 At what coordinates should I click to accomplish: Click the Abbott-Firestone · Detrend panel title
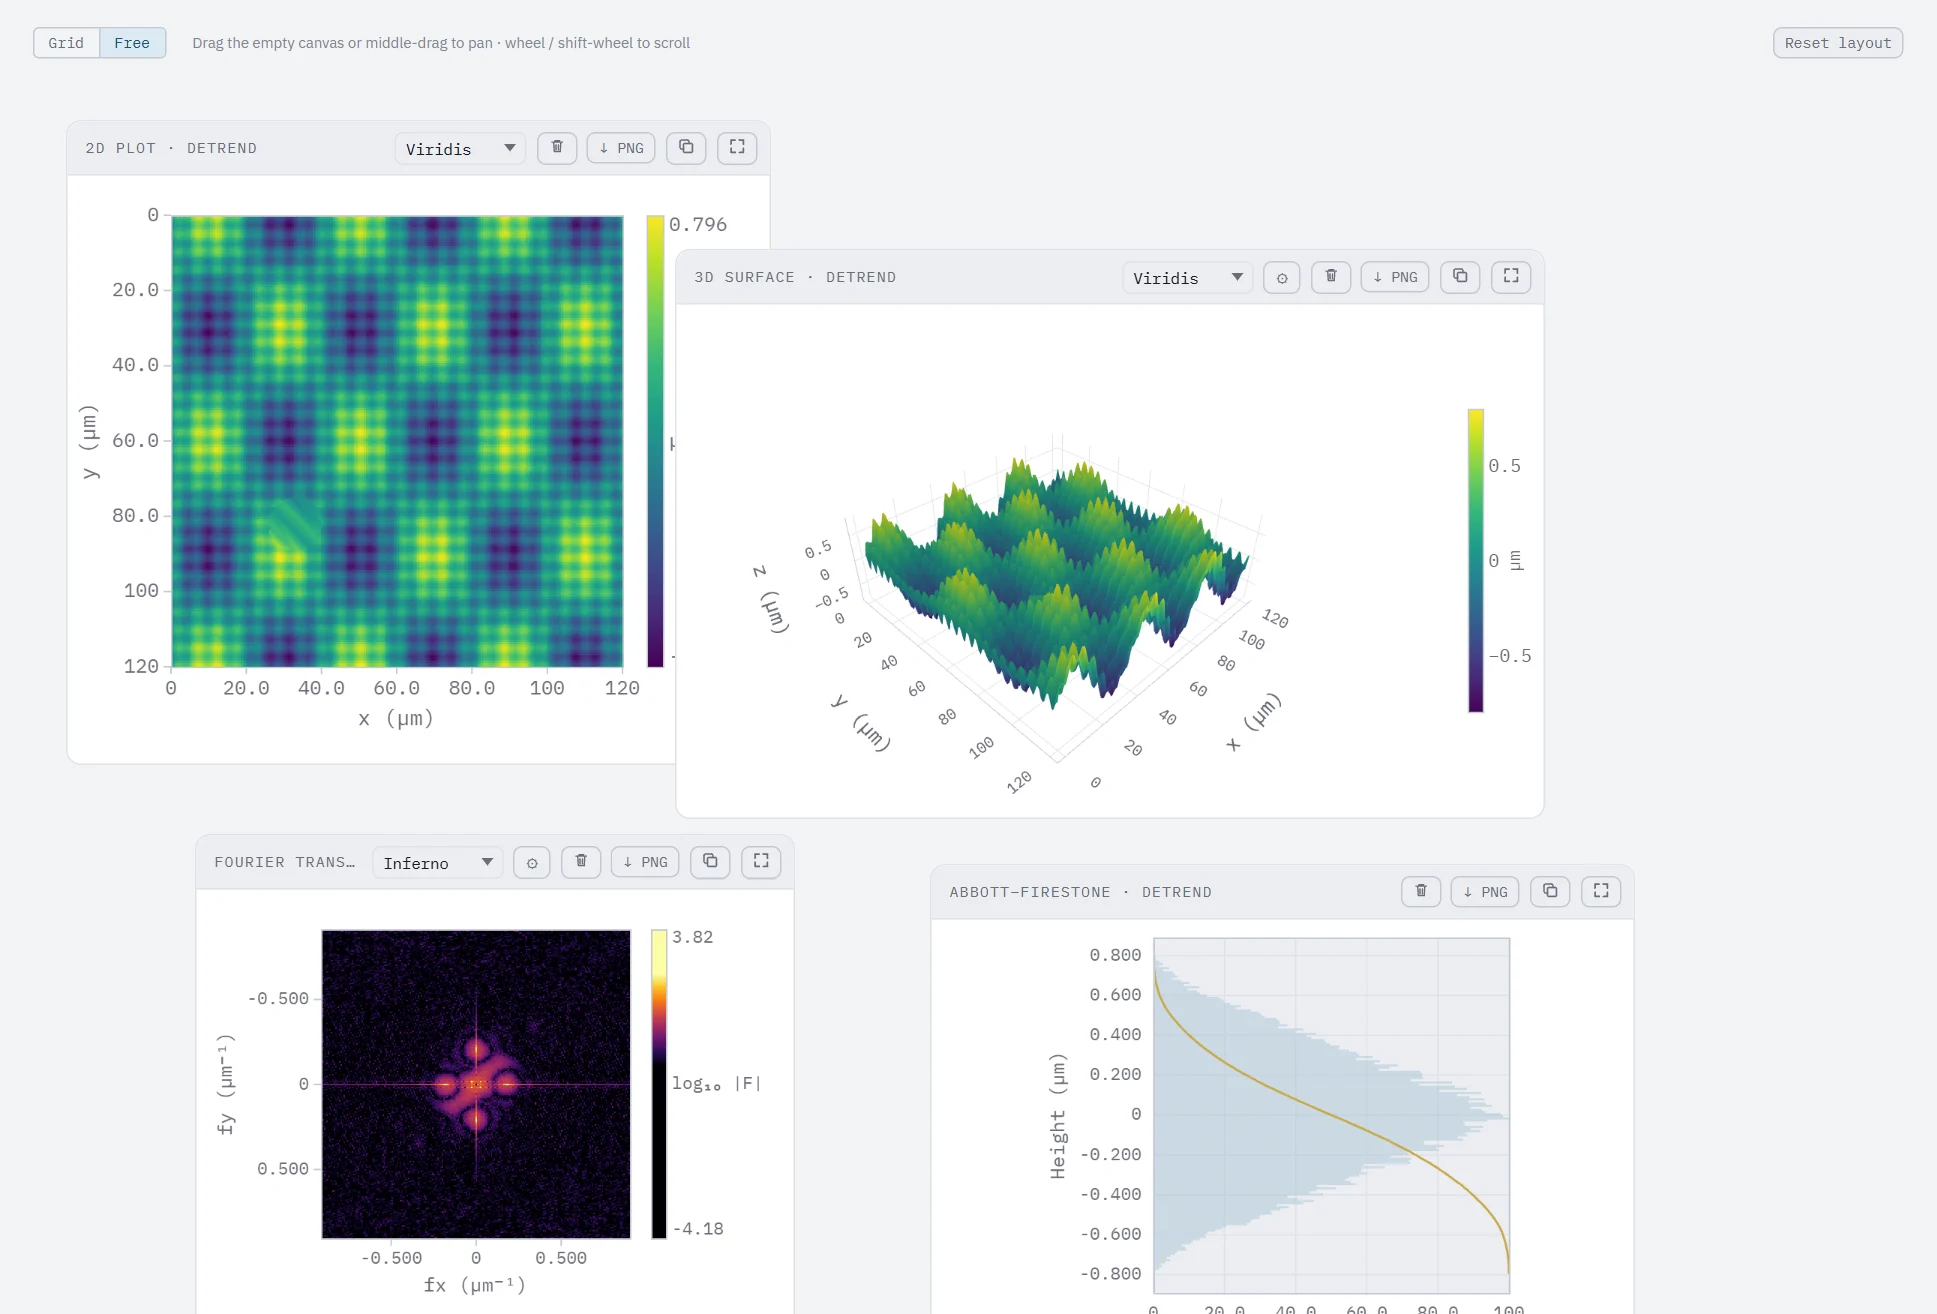[1080, 892]
